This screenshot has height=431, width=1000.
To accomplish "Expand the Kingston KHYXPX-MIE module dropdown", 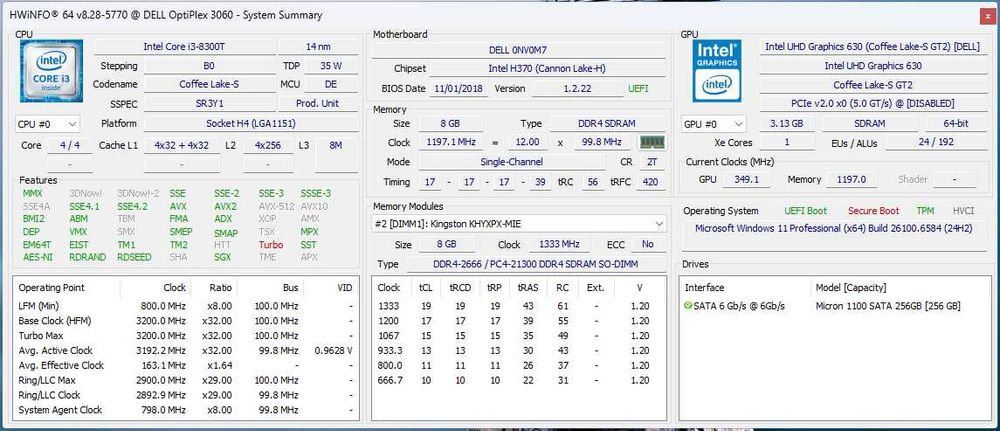I will (x=518, y=224).
